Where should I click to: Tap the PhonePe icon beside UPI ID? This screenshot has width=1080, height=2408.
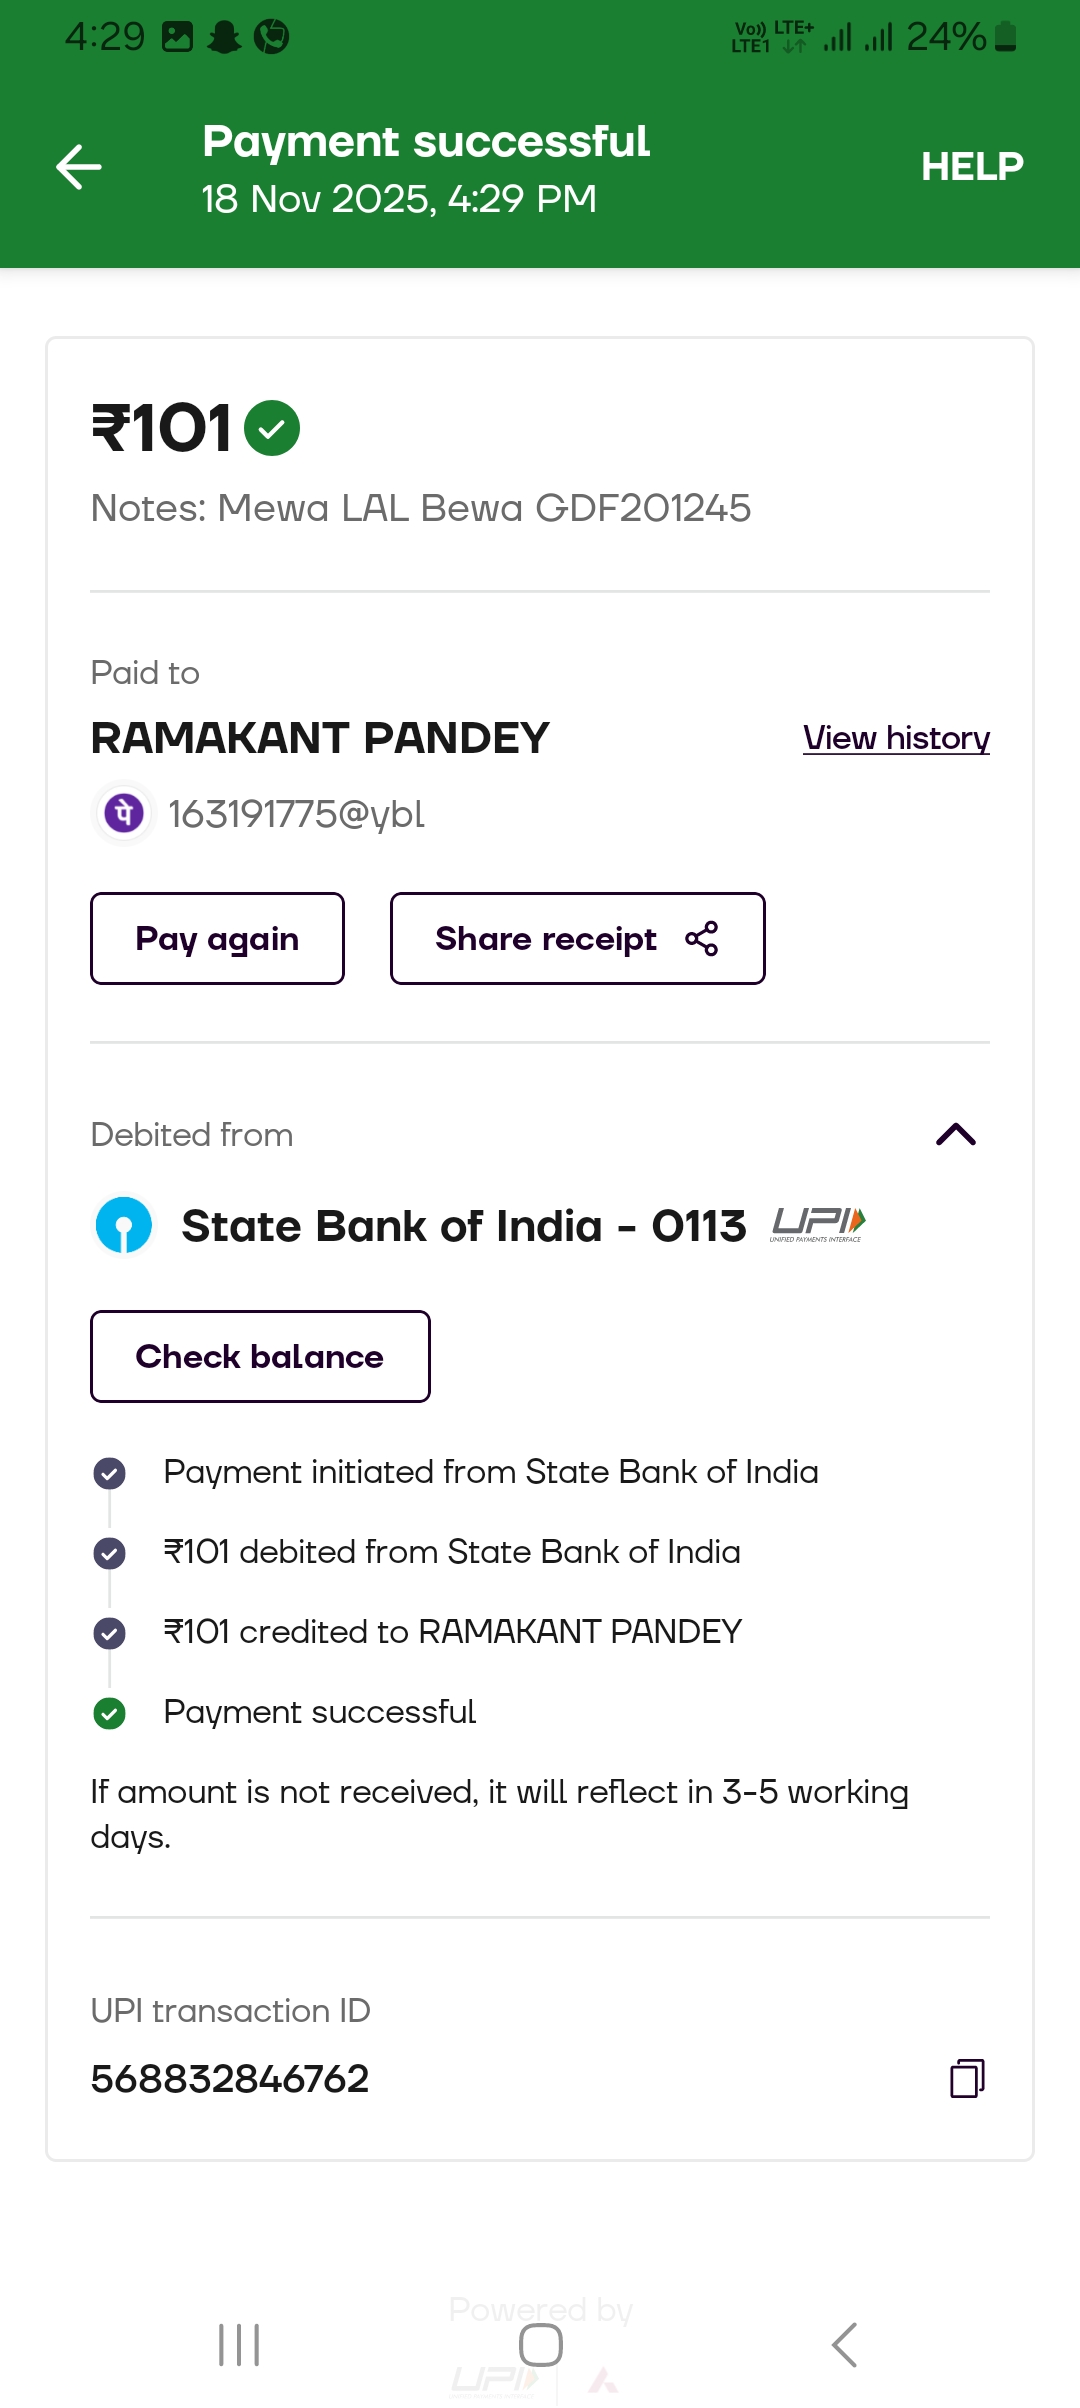[x=124, y=813]
